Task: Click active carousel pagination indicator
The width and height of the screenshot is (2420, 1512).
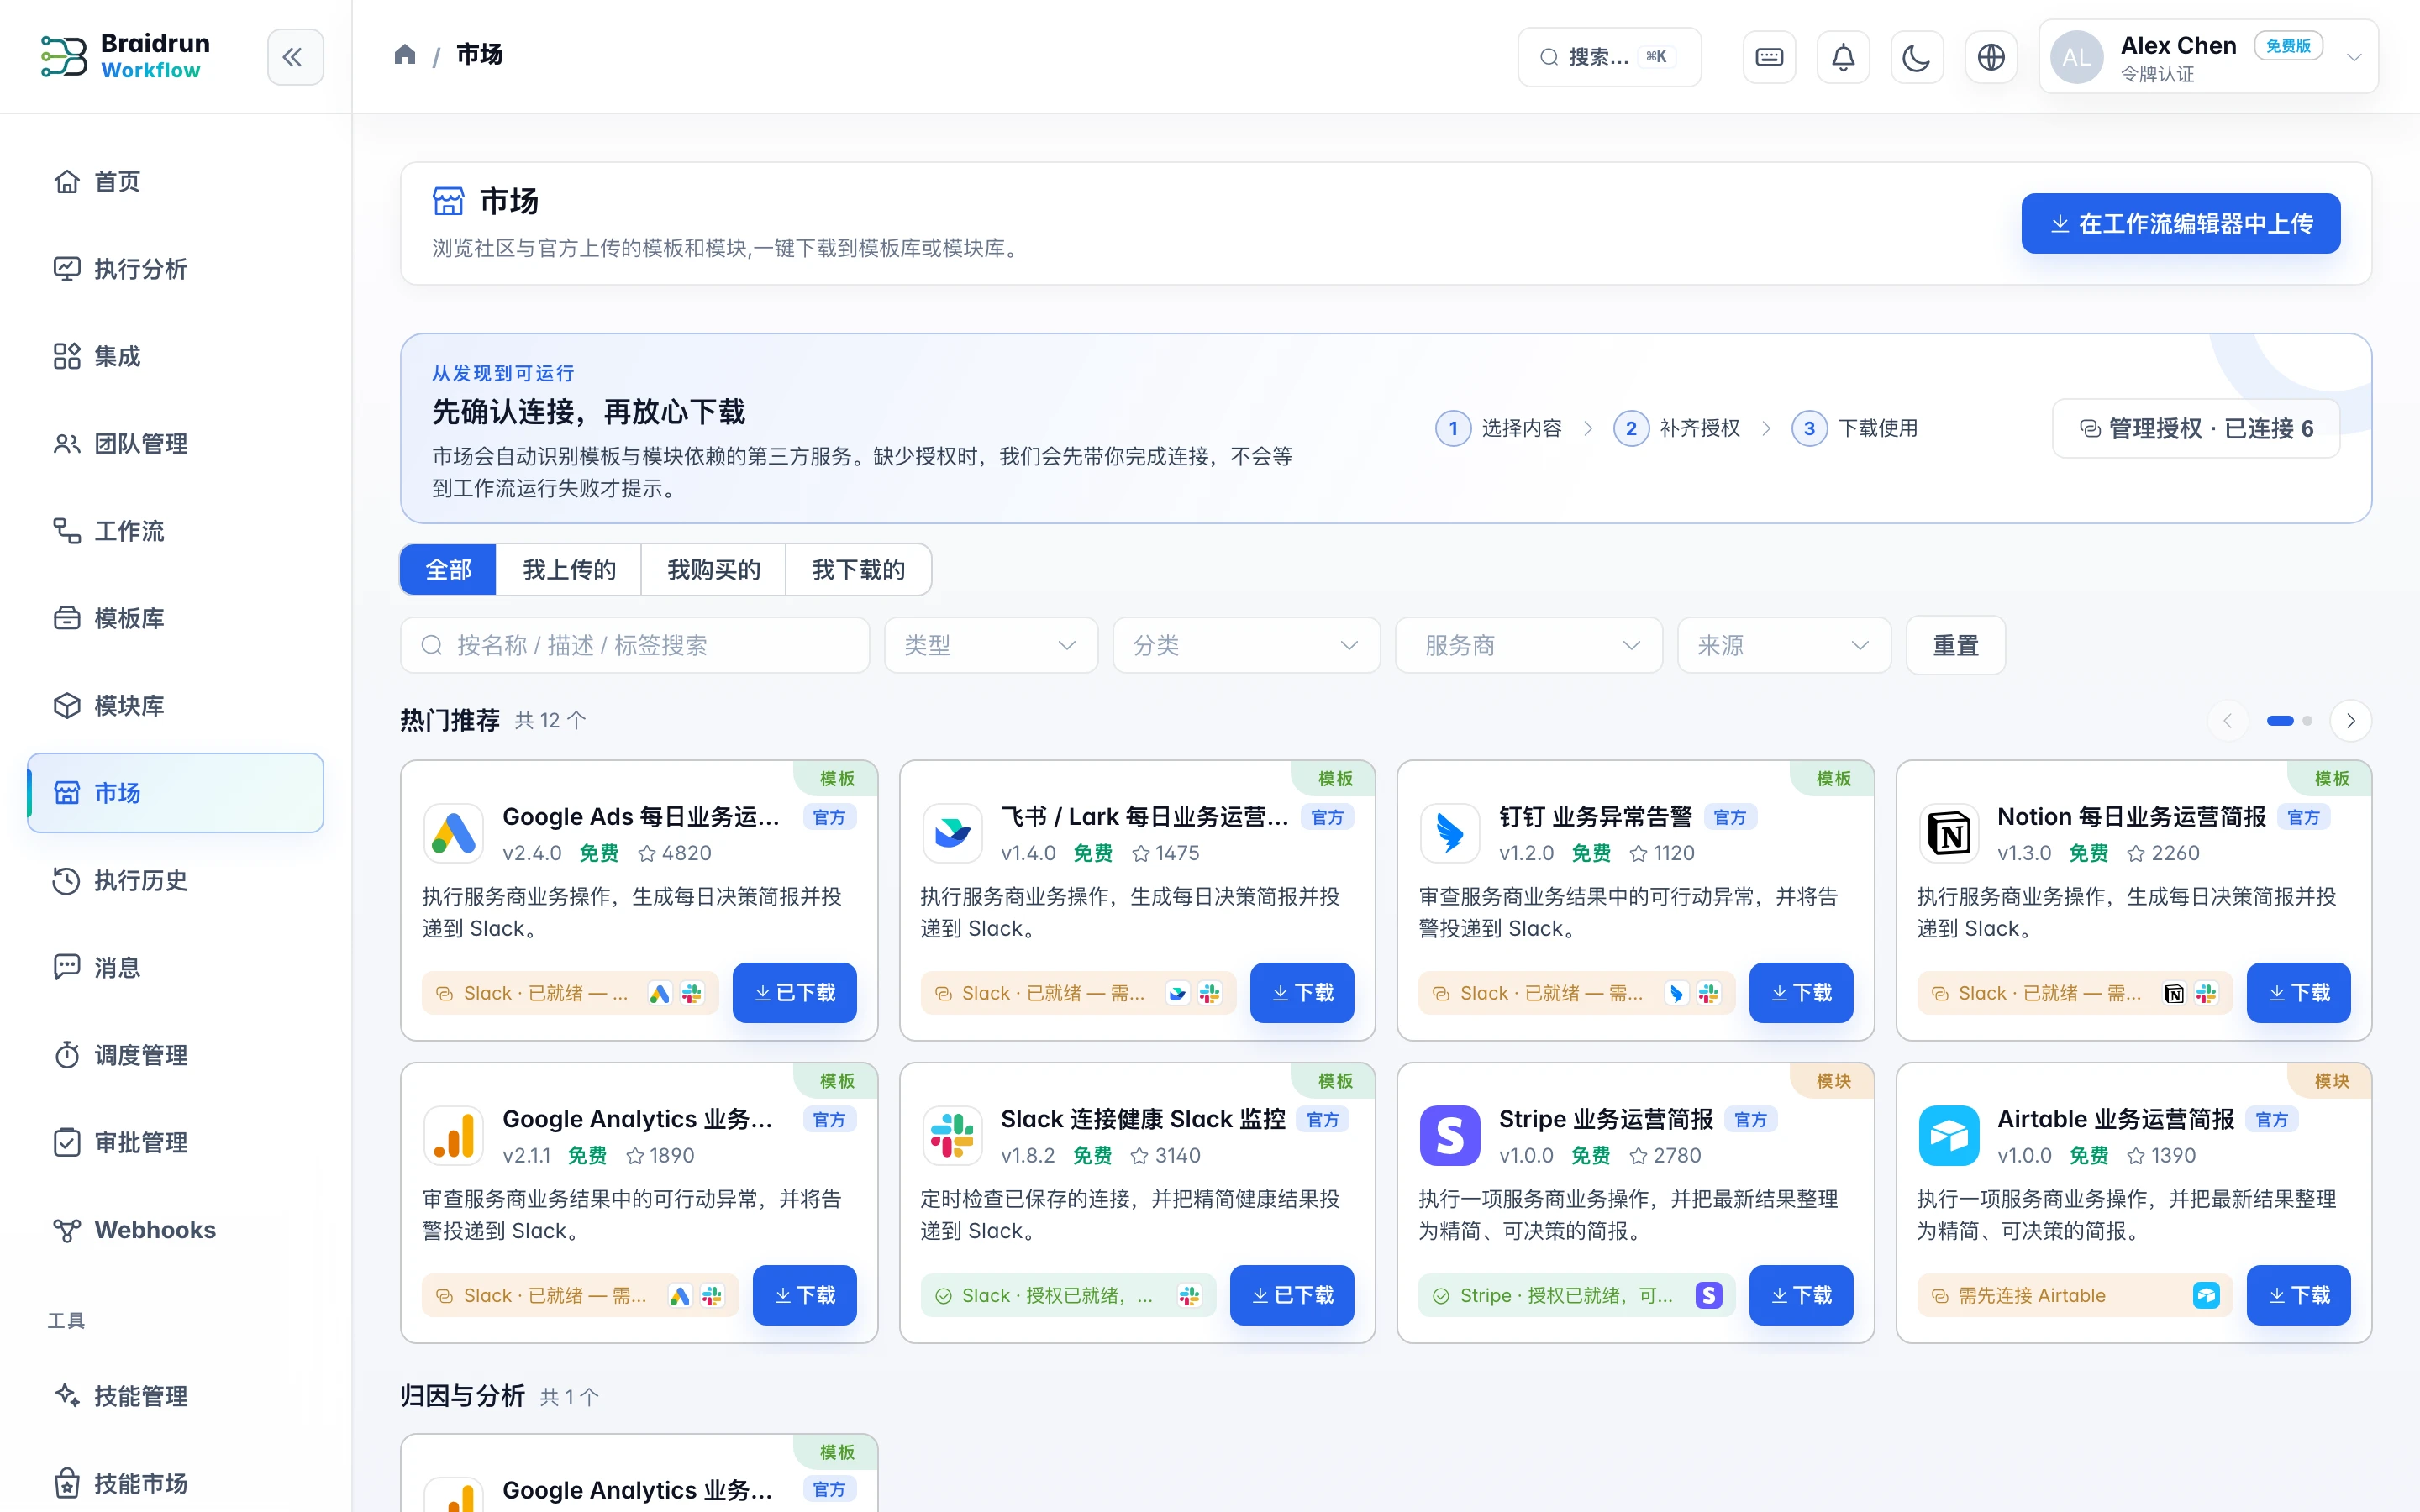Action: pos(2280,721)
